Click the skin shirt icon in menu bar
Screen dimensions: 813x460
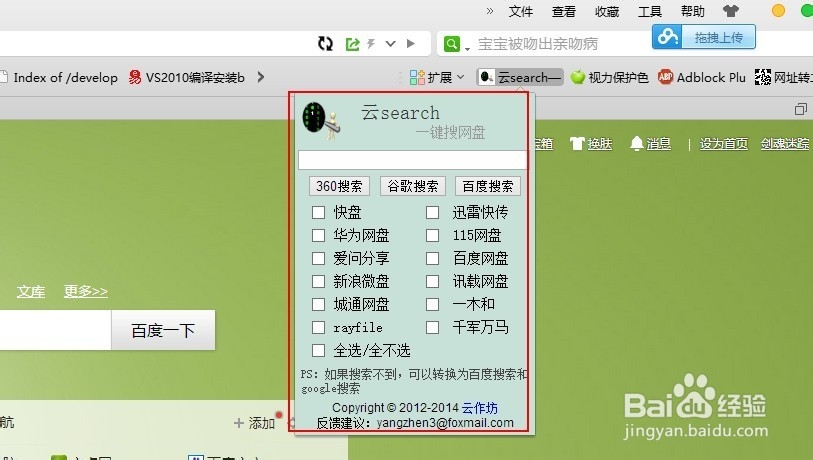[731, 11]
